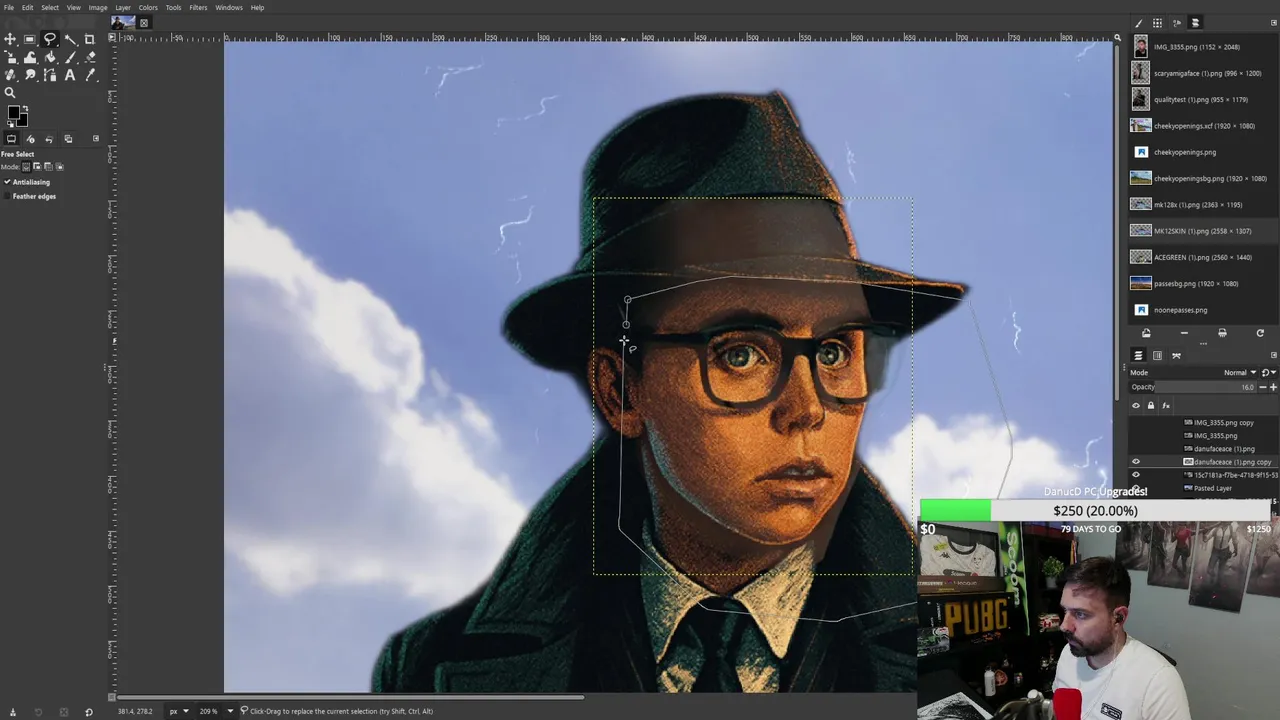Reset colors to default black and white

(9, 125)
